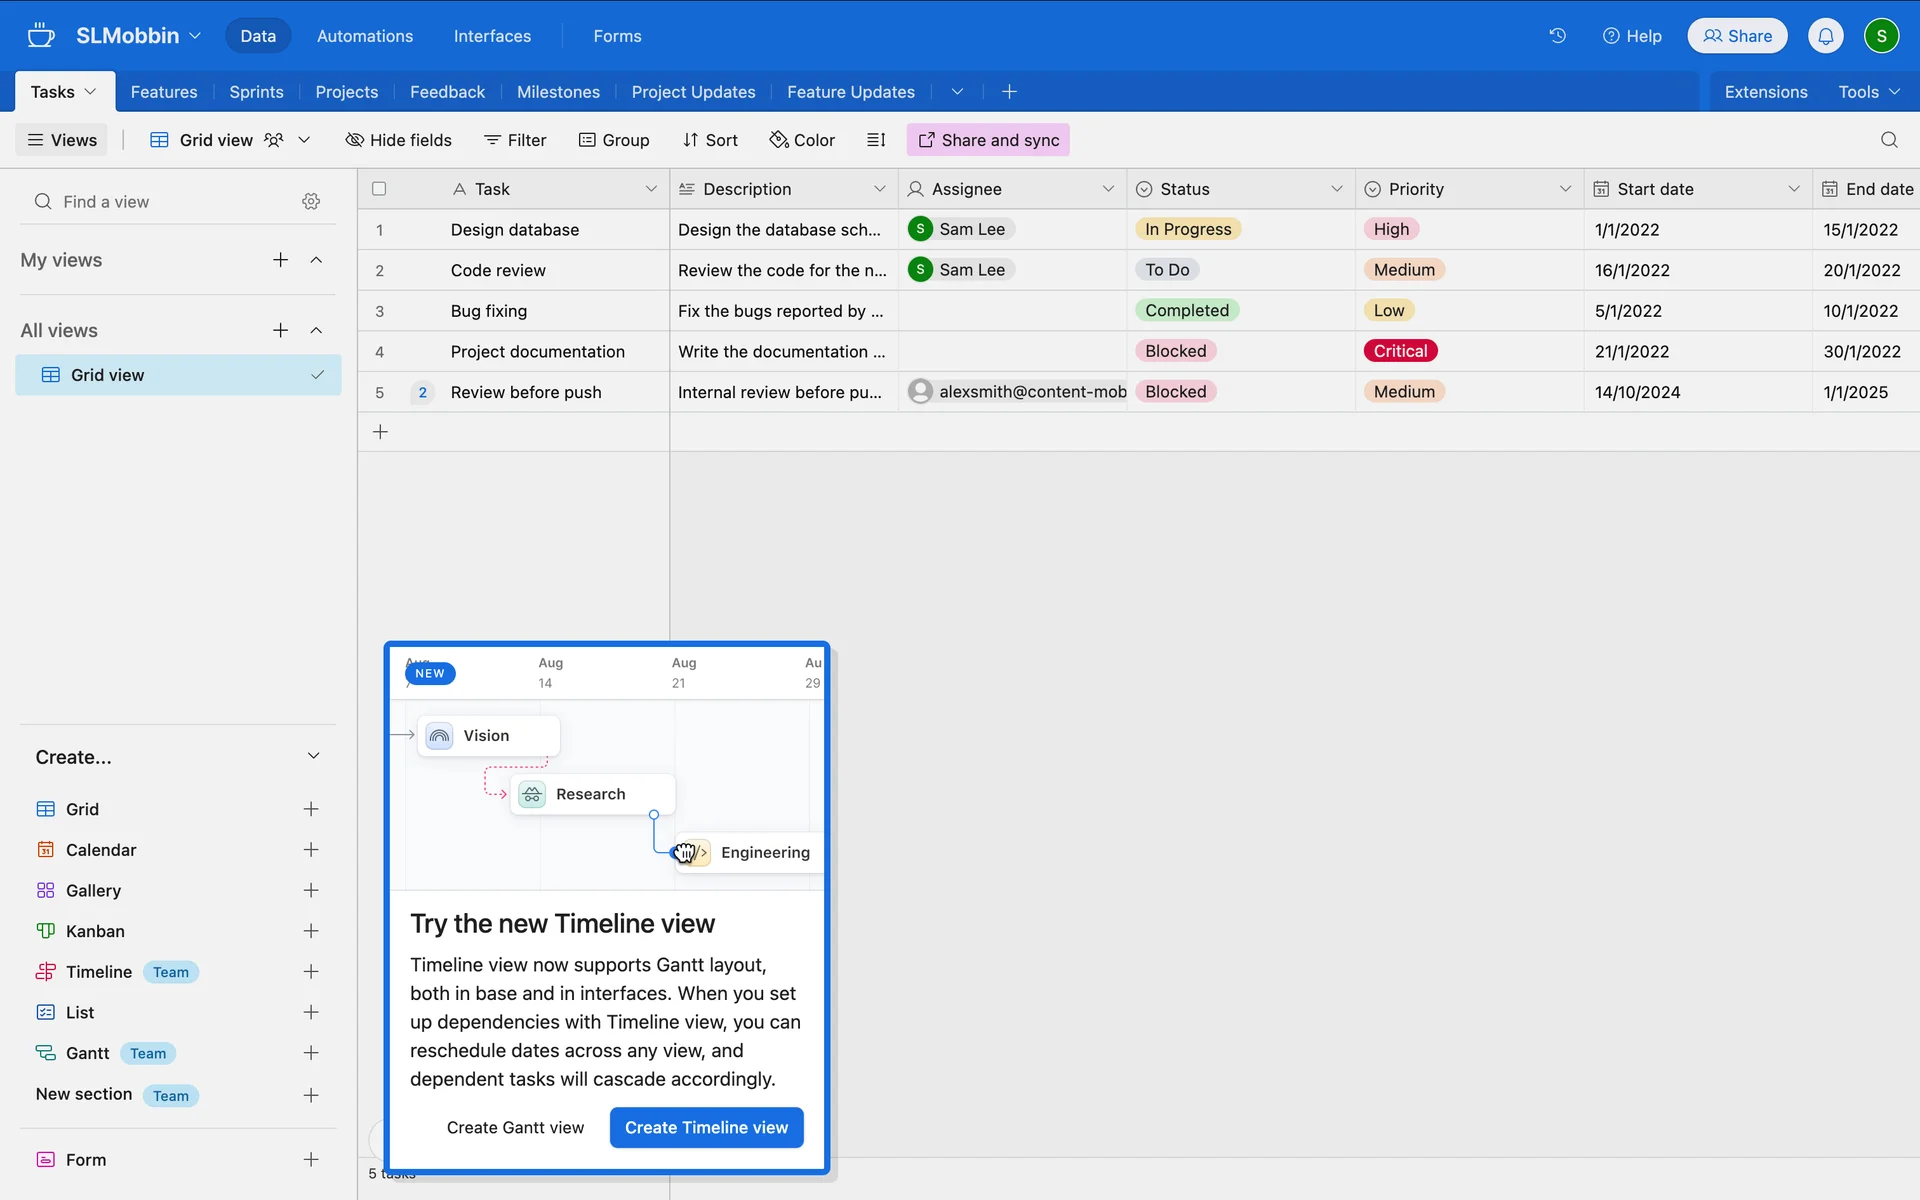This screenshot has width=1920, height=1200.
Task: Open base history clock icon
Action: (x=1557, y=36)
